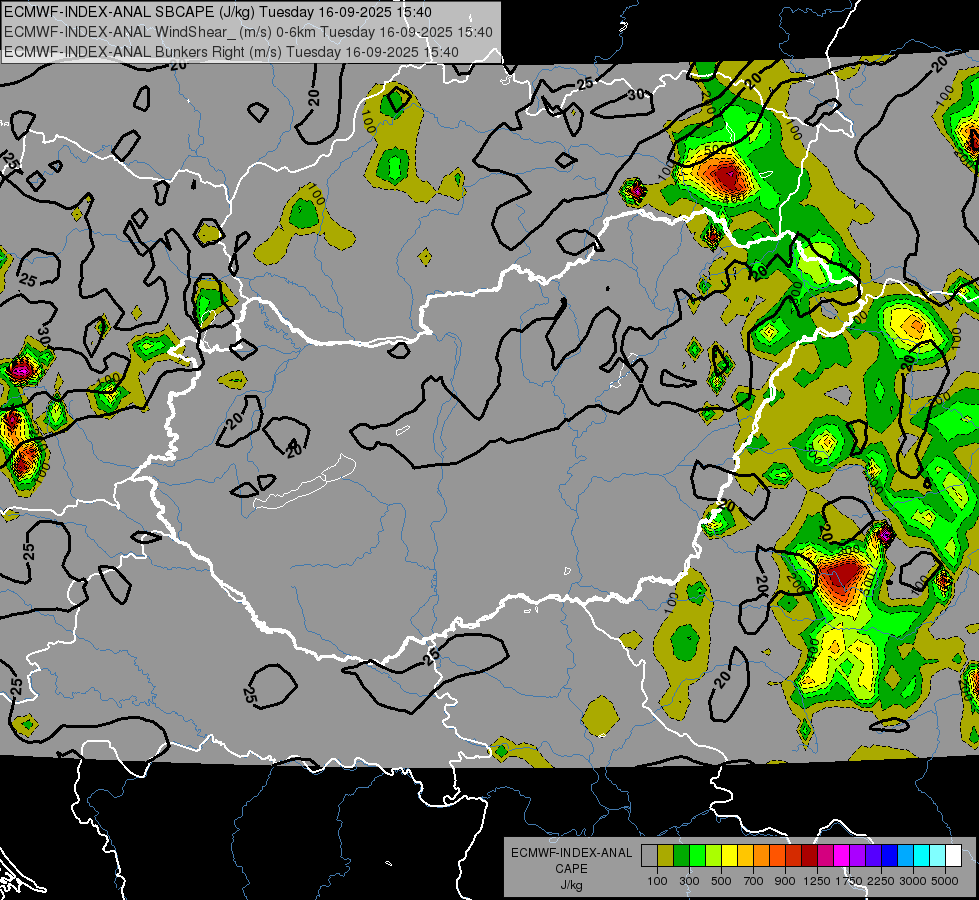Click the red CAPE maximum in the northeast
Viewport: 979px width, 900px height.
tap(726, 176)
